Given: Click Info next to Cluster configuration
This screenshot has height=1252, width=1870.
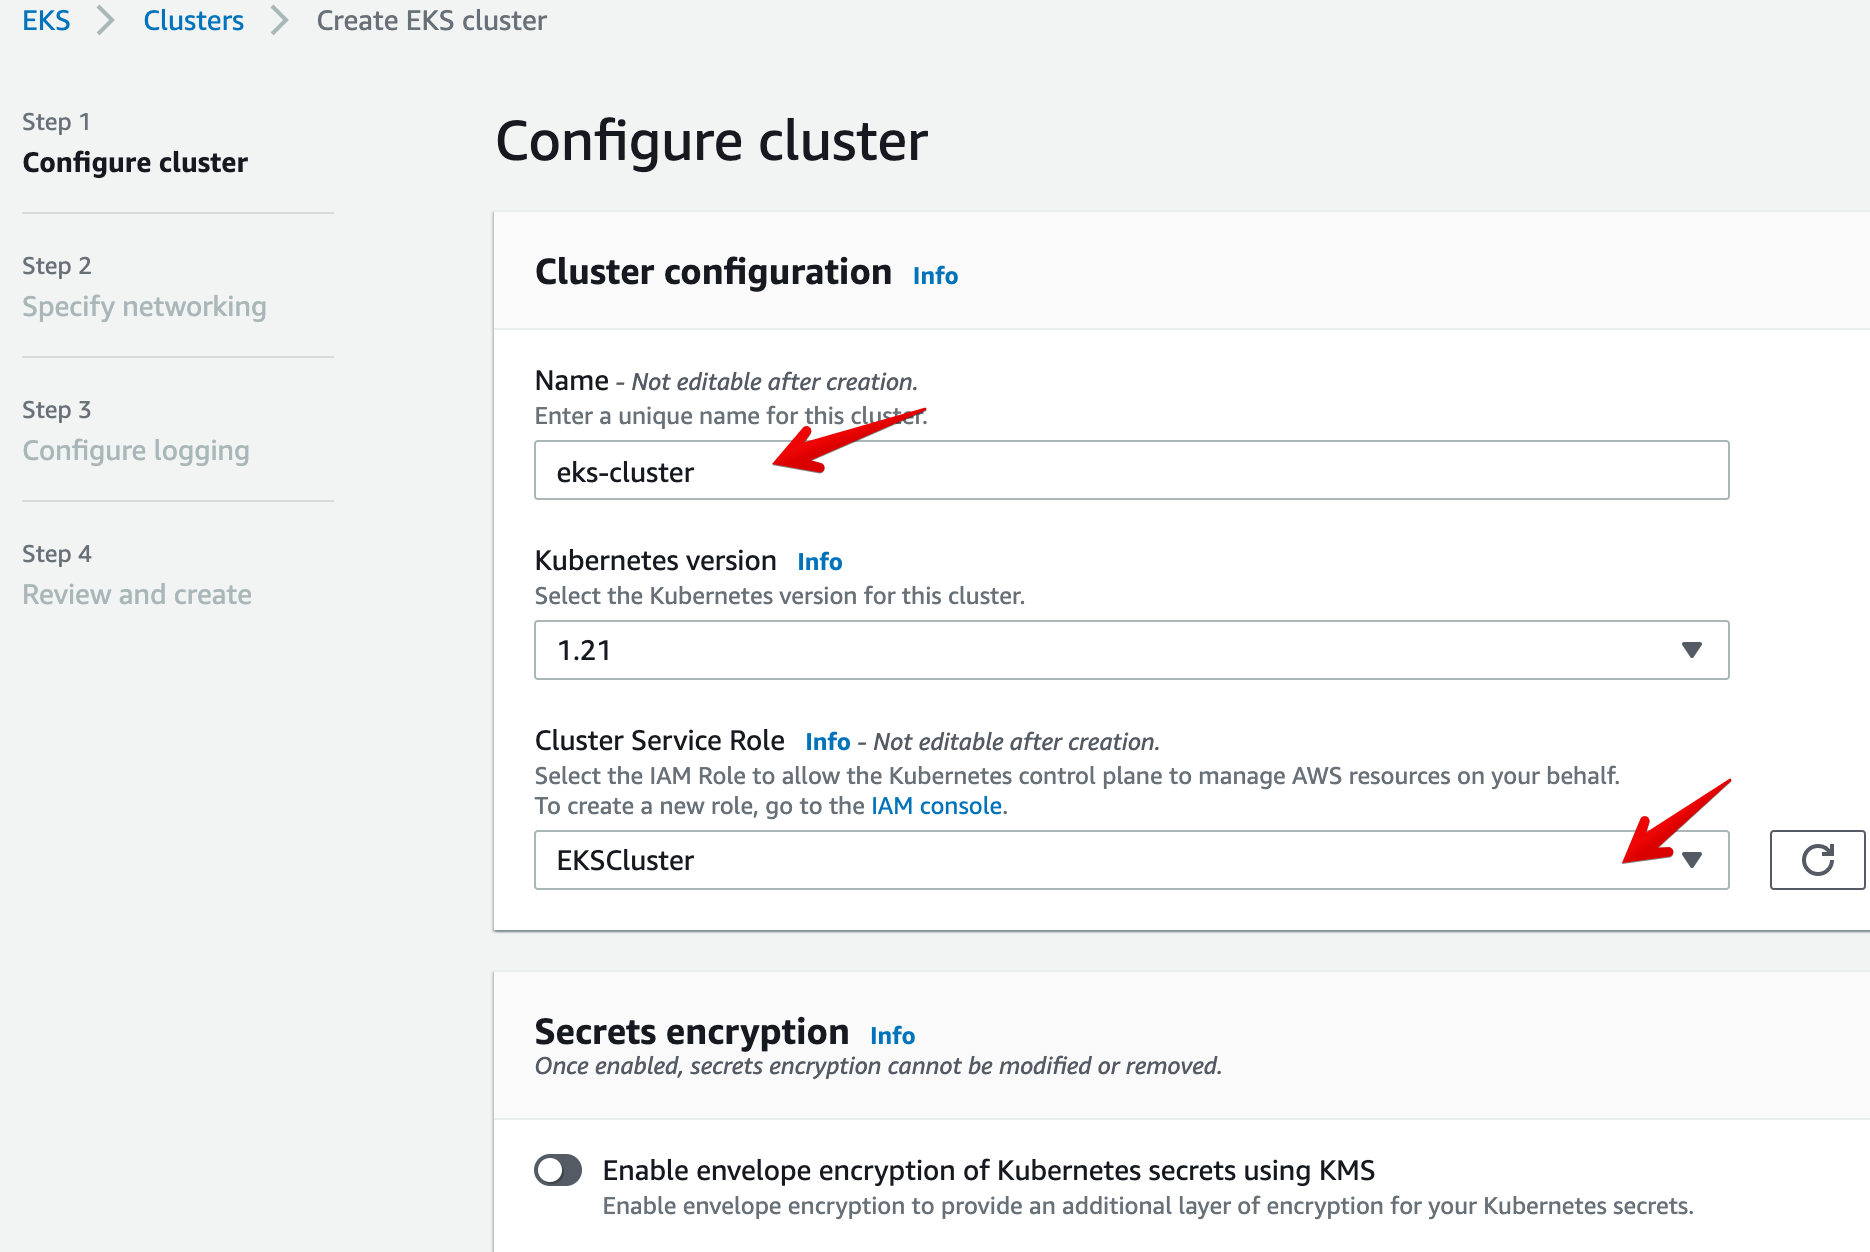Looking at the screenshot, I should tap(935, 276).
